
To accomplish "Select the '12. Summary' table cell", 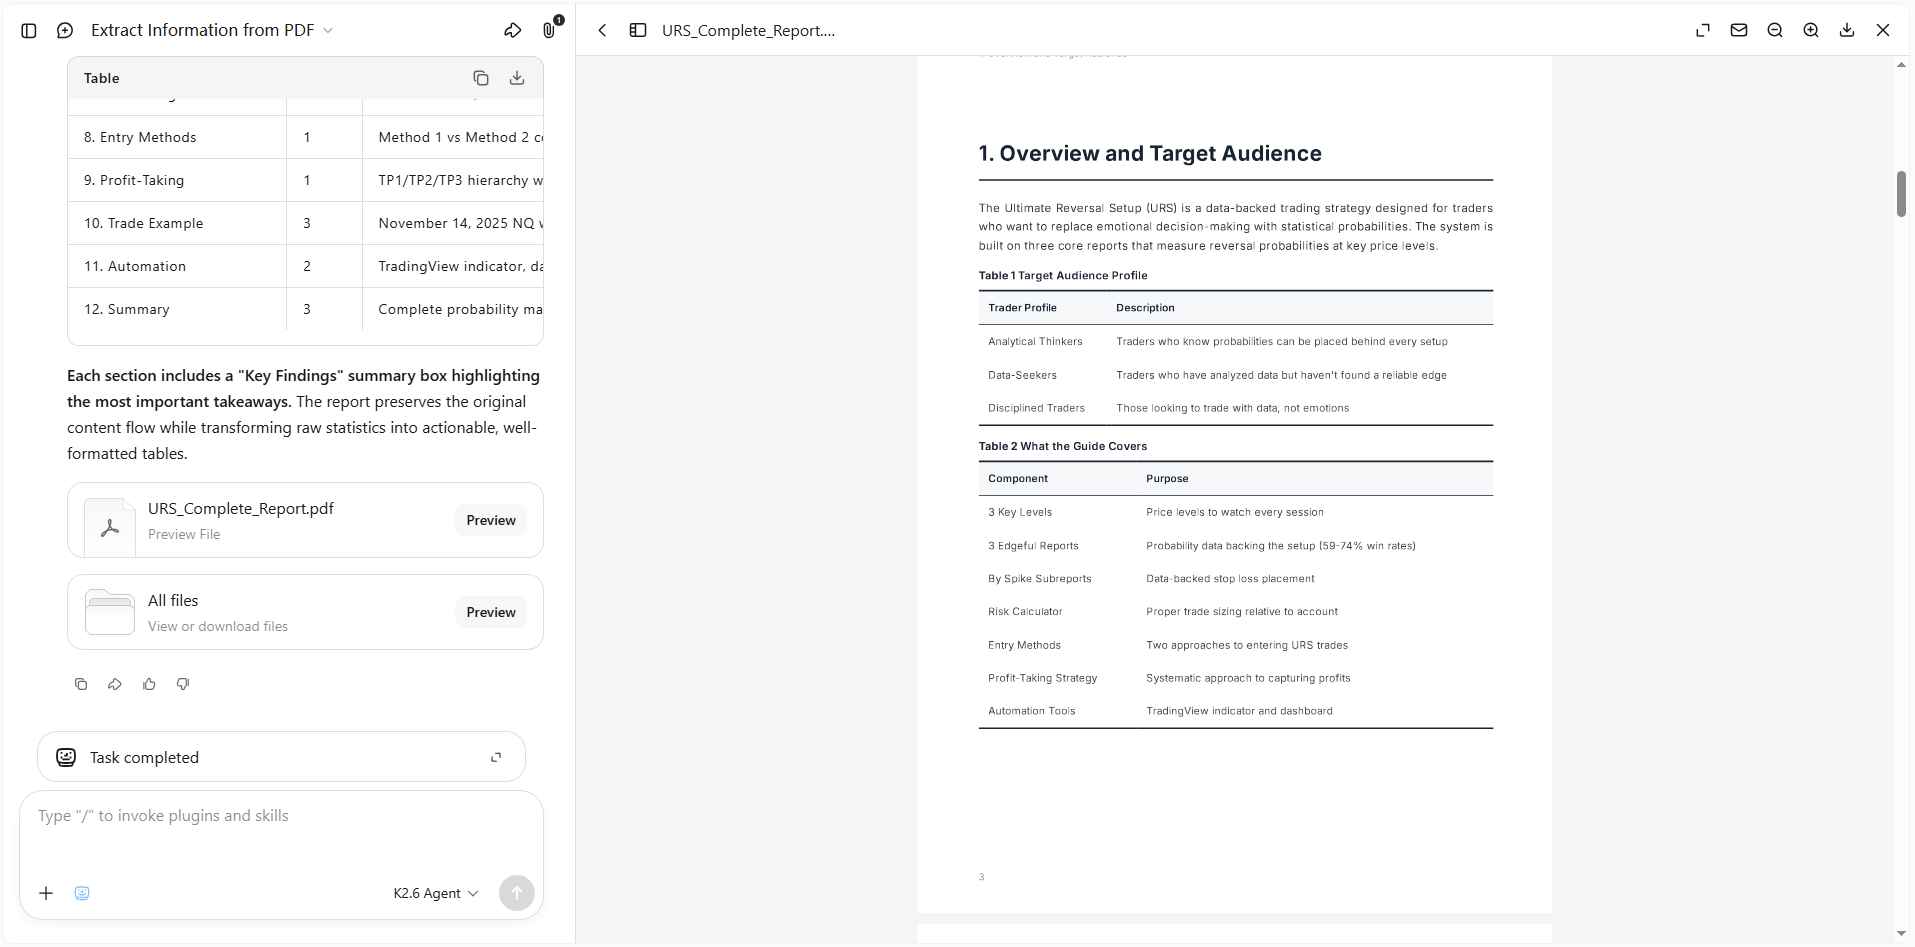I will click(177, 309).
